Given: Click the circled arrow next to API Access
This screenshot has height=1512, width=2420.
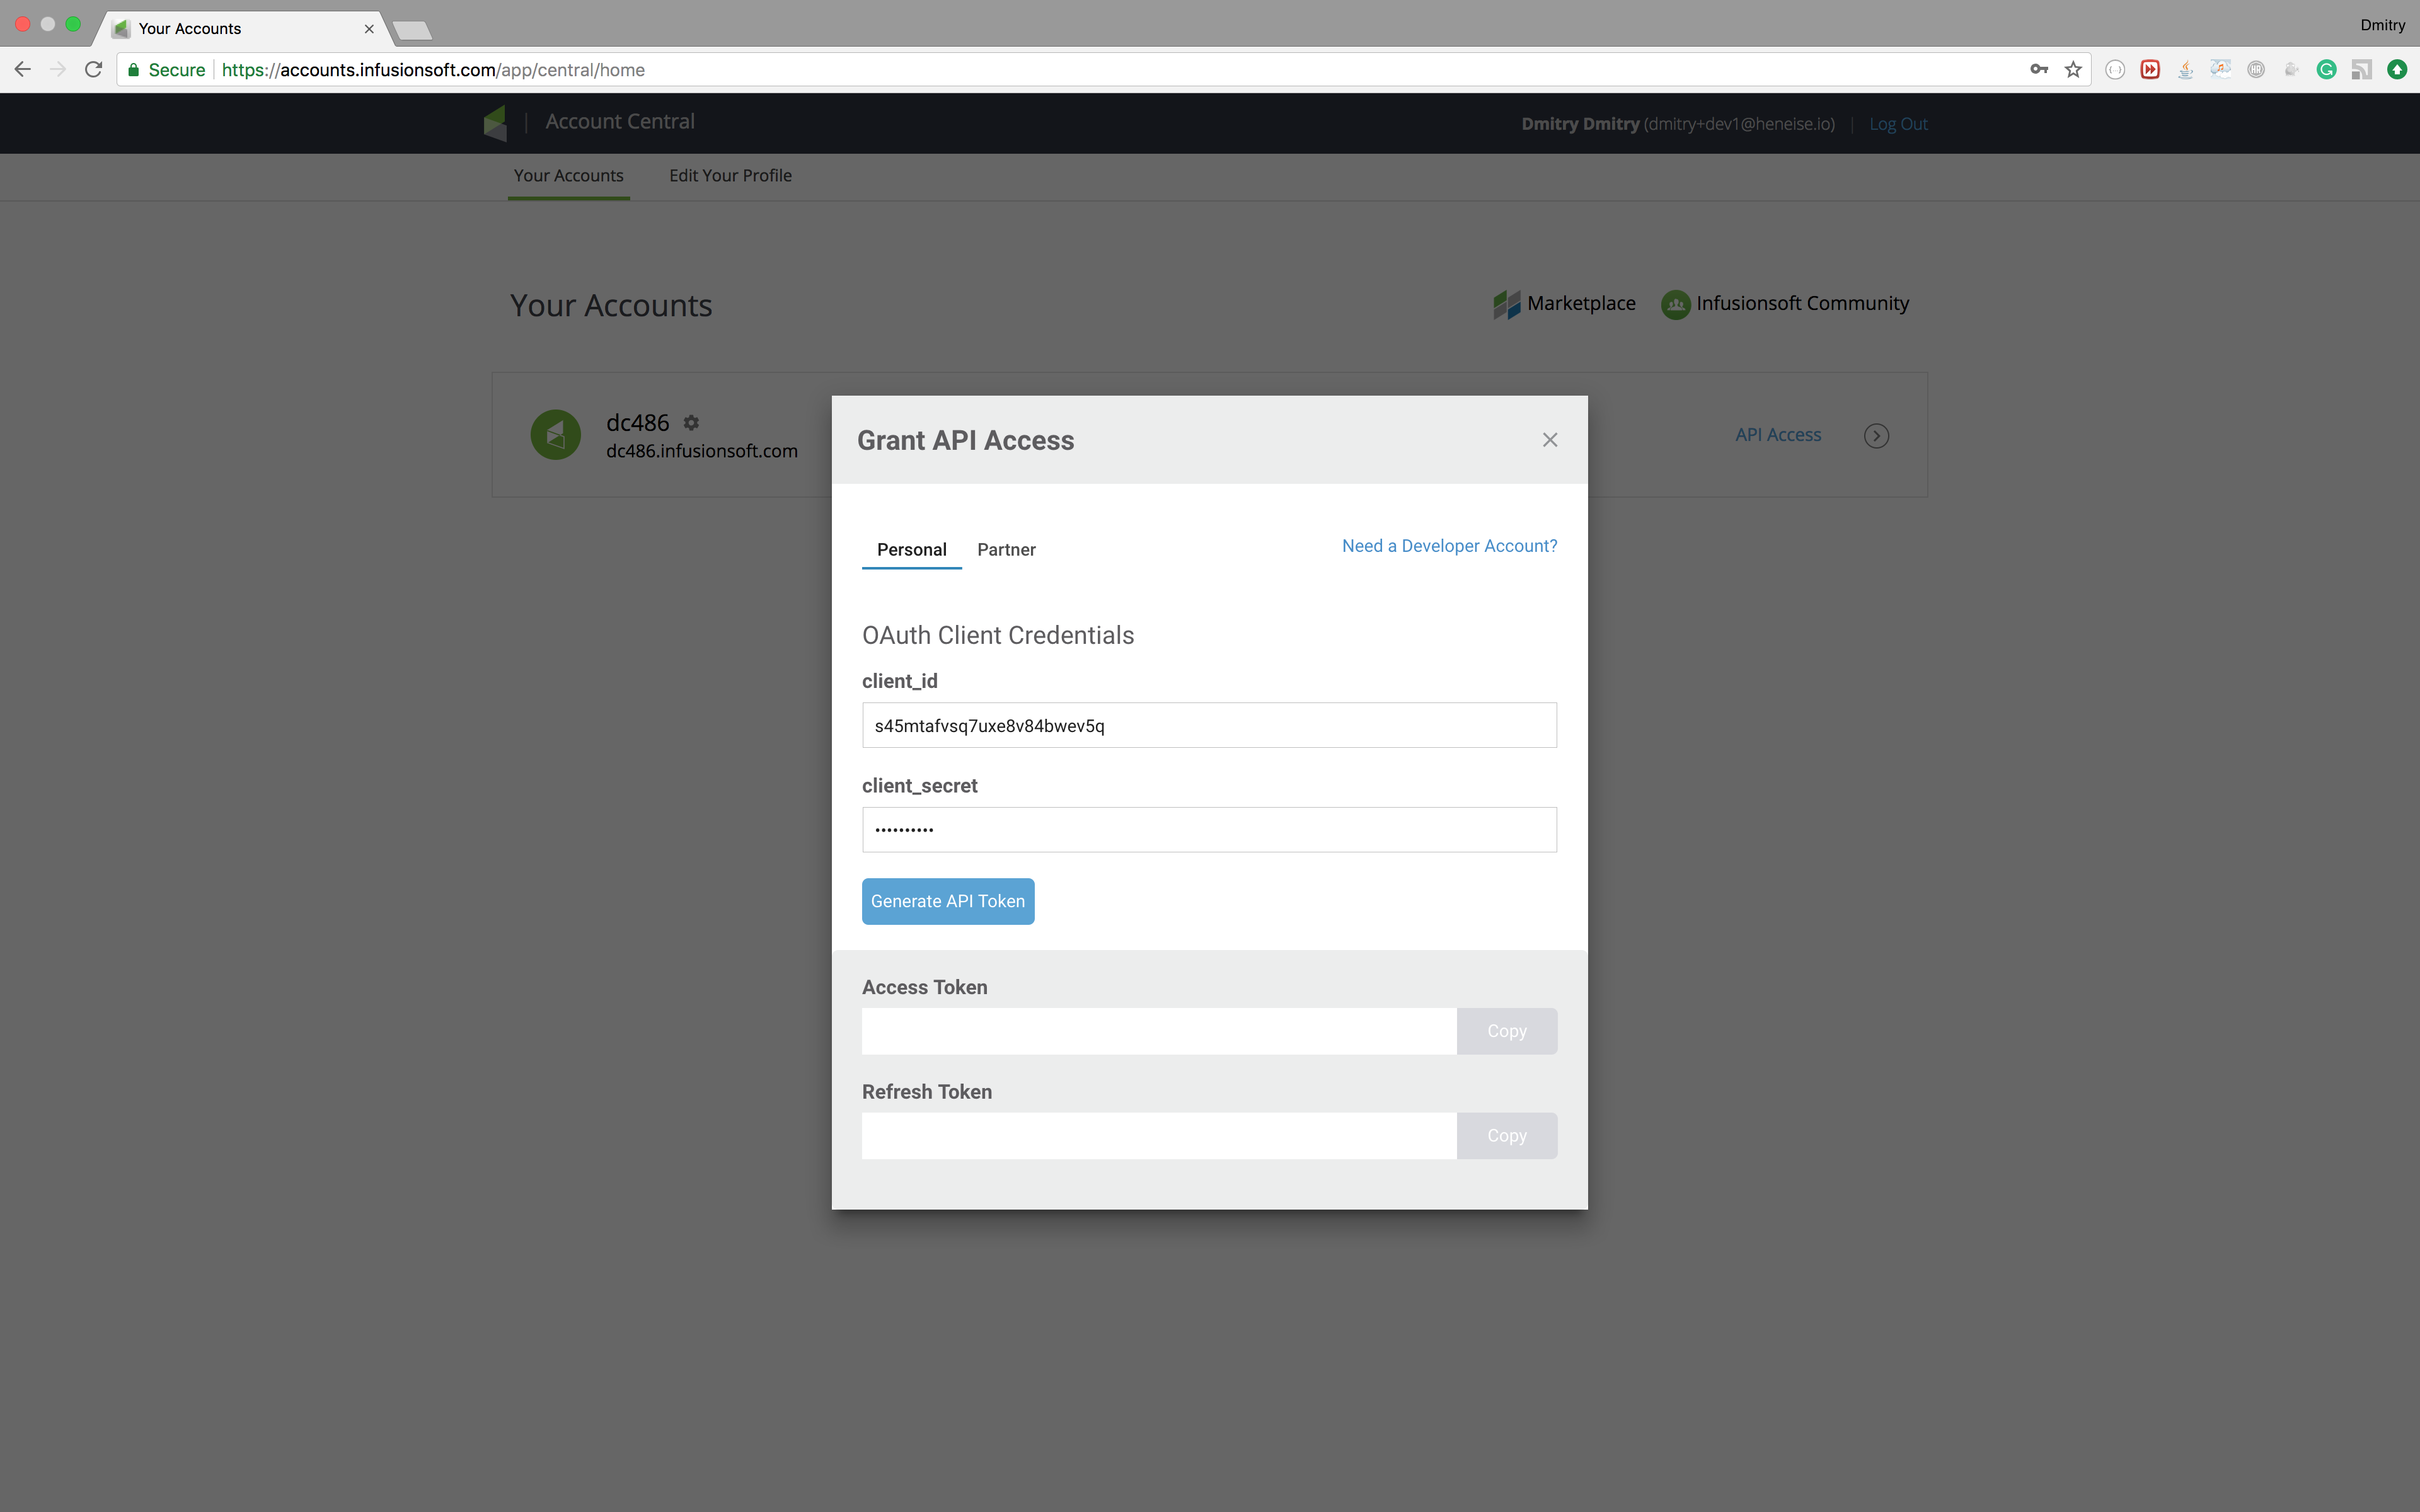Looking at the screenshot, I should (1876, 435).
